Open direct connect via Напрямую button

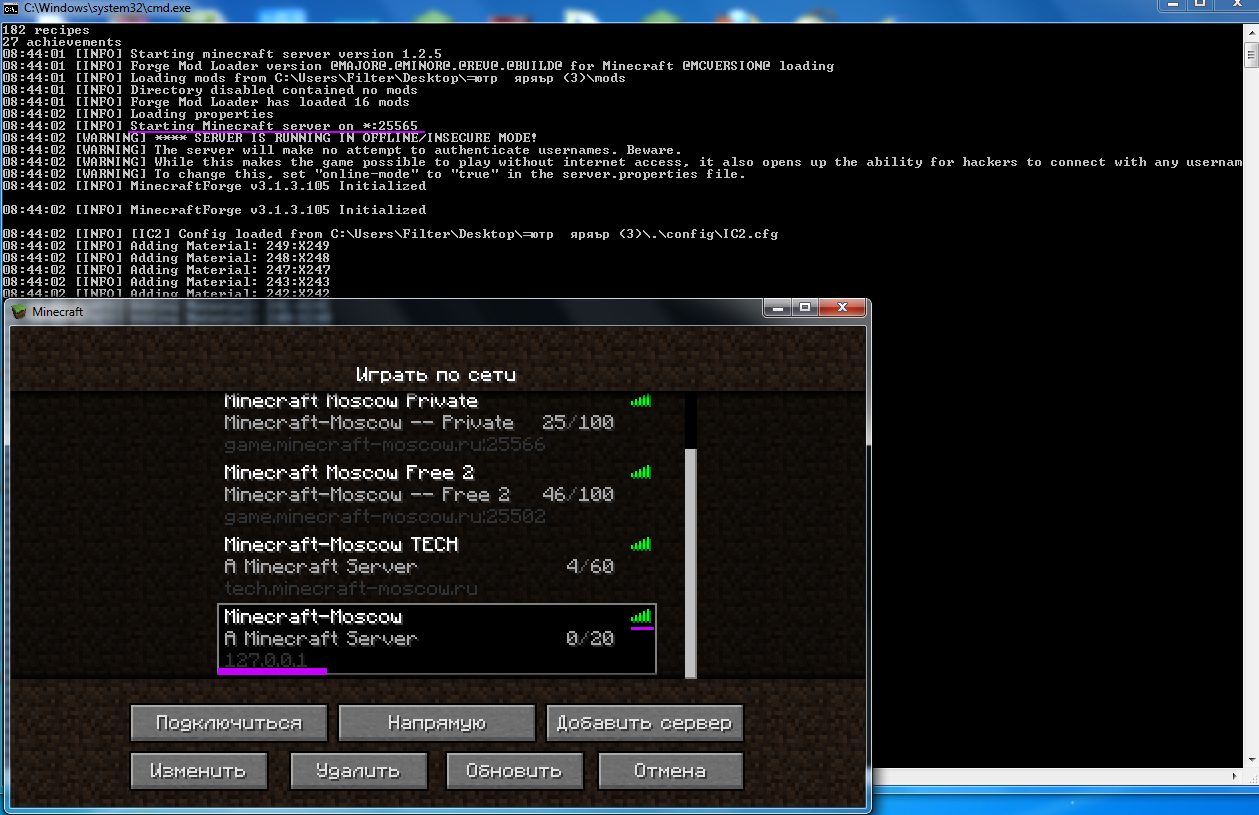click(437, 723)
